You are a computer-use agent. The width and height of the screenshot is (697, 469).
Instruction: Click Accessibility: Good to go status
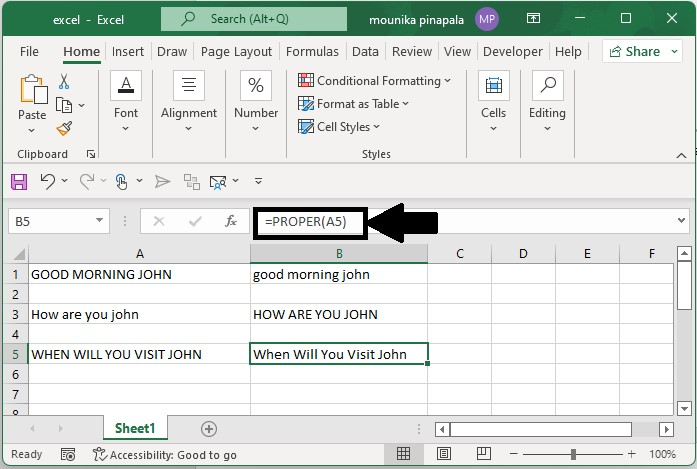(x=165, y=454)
